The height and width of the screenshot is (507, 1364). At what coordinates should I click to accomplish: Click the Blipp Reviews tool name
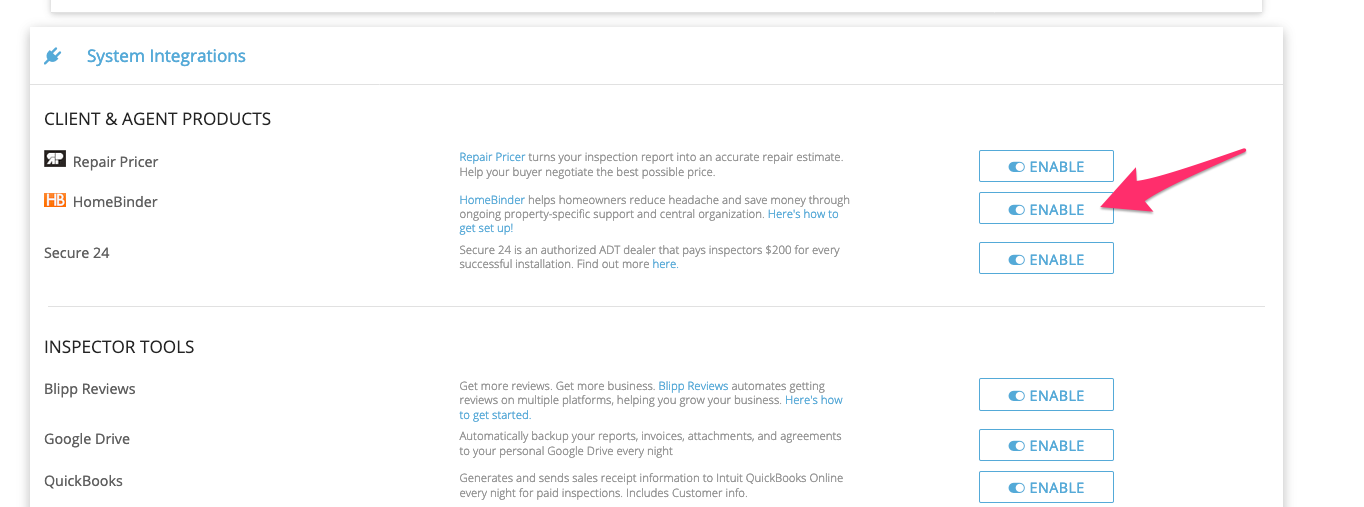point(90,389)
